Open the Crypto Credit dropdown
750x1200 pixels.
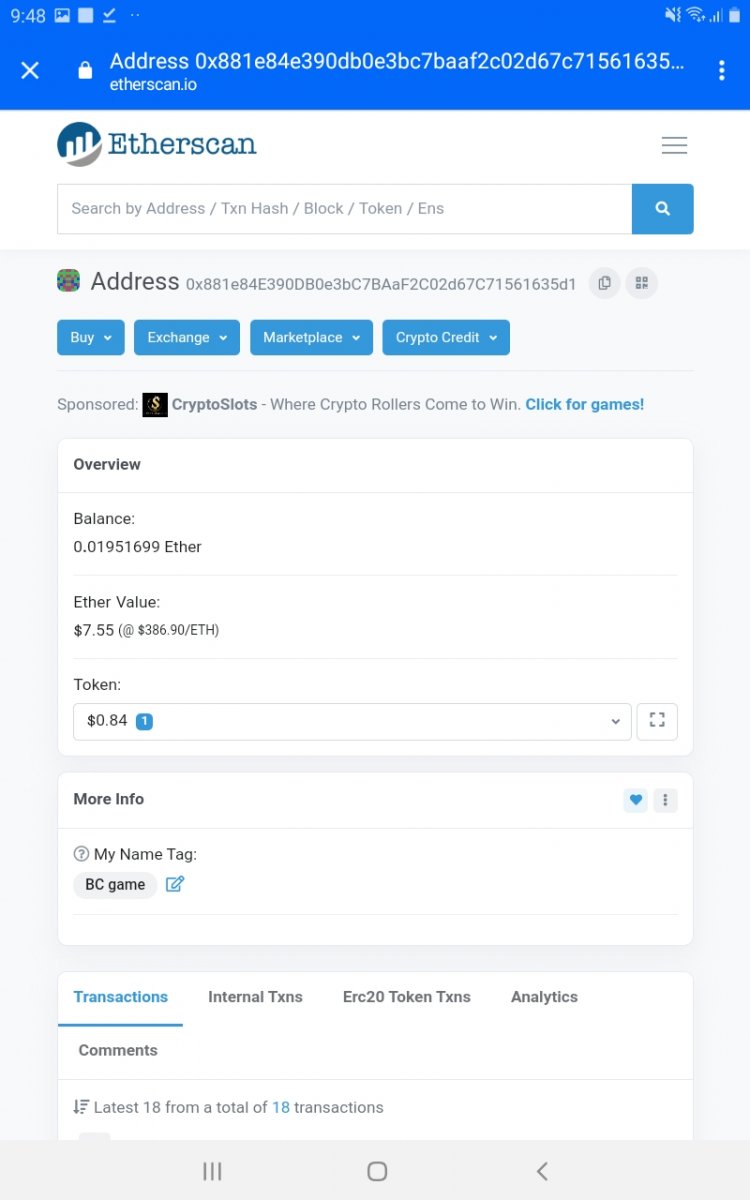446,338
